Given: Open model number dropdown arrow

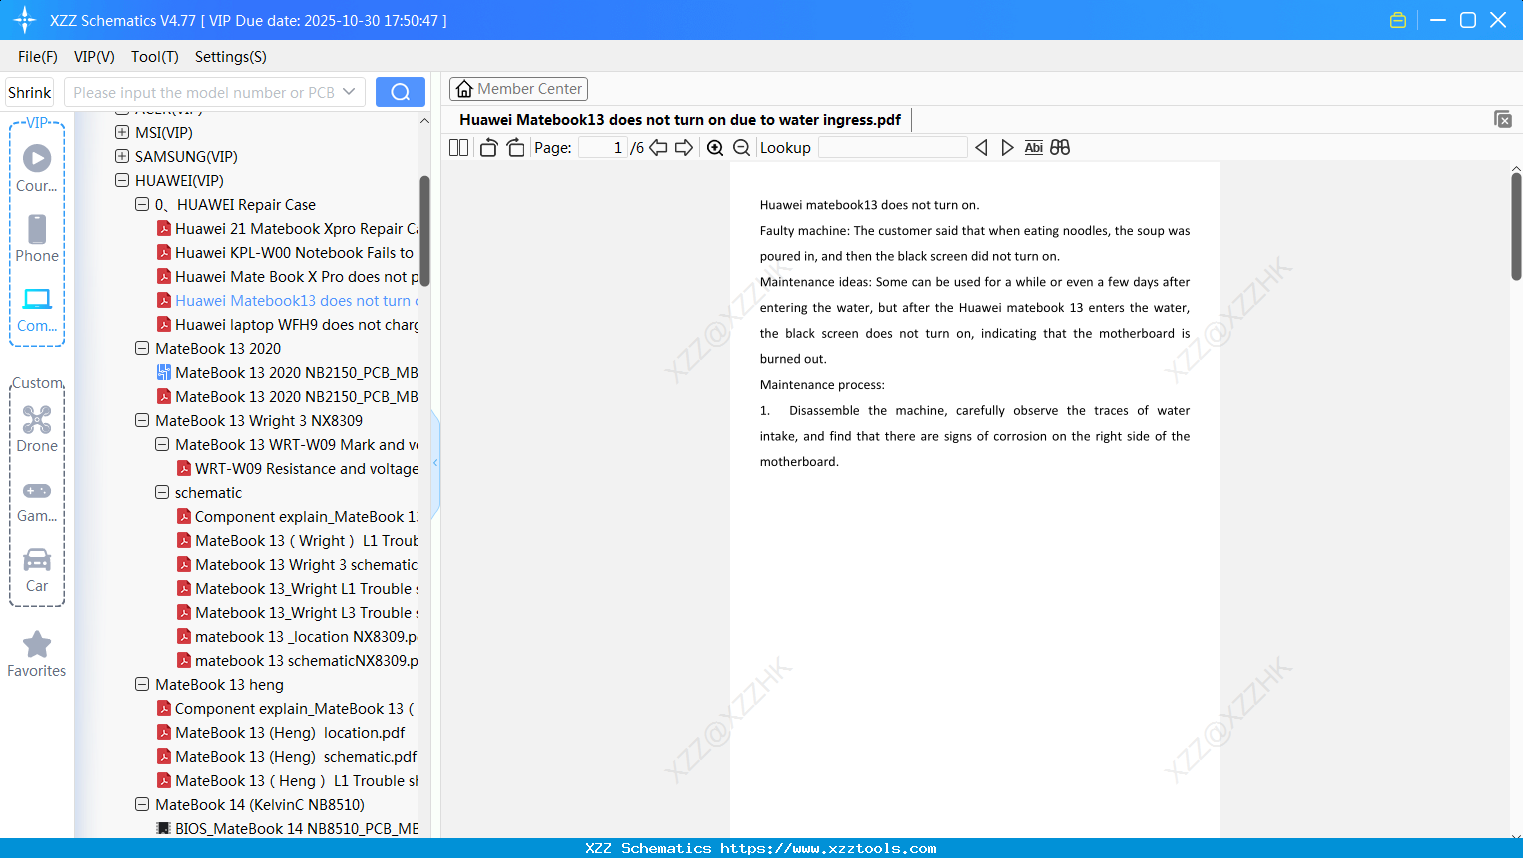Looking at the screenshot, I should (x=349, y=92).
